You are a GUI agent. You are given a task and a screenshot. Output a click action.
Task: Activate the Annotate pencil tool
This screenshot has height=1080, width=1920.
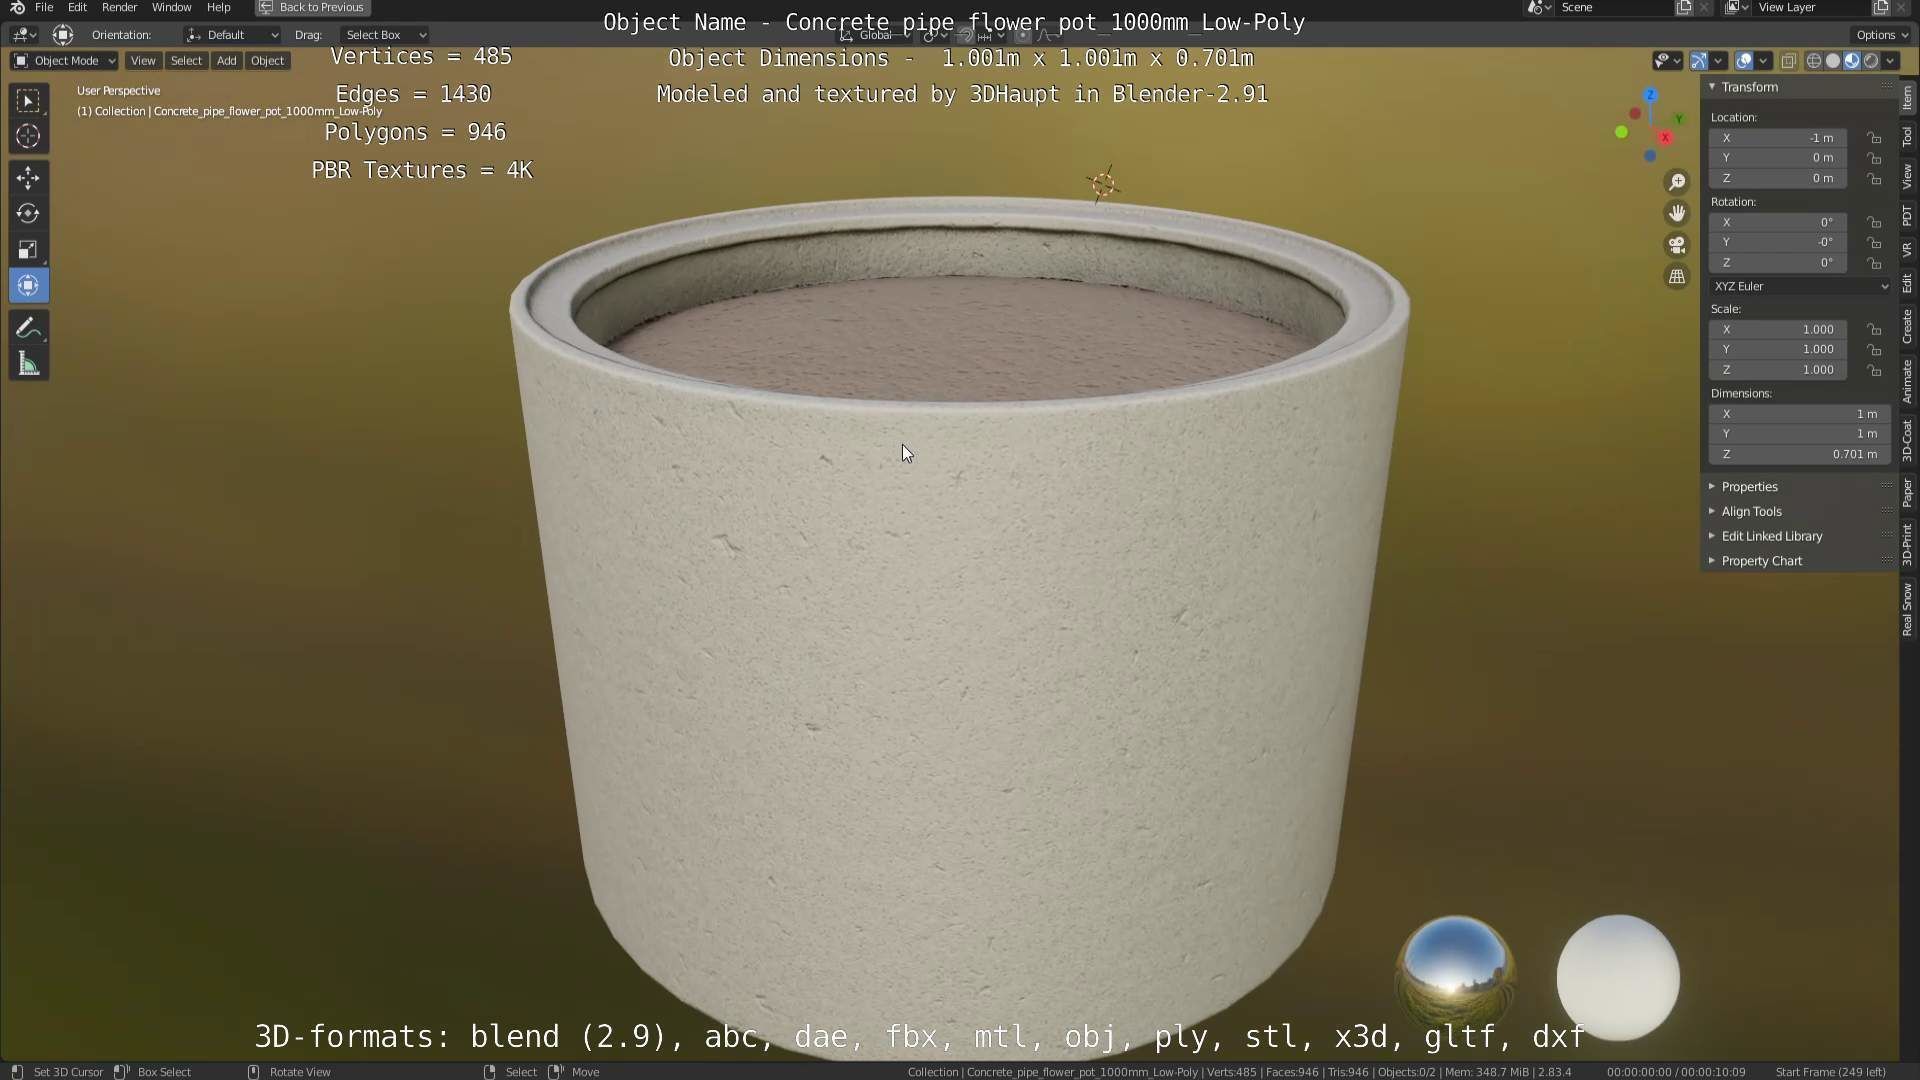(x=28, y=328)
